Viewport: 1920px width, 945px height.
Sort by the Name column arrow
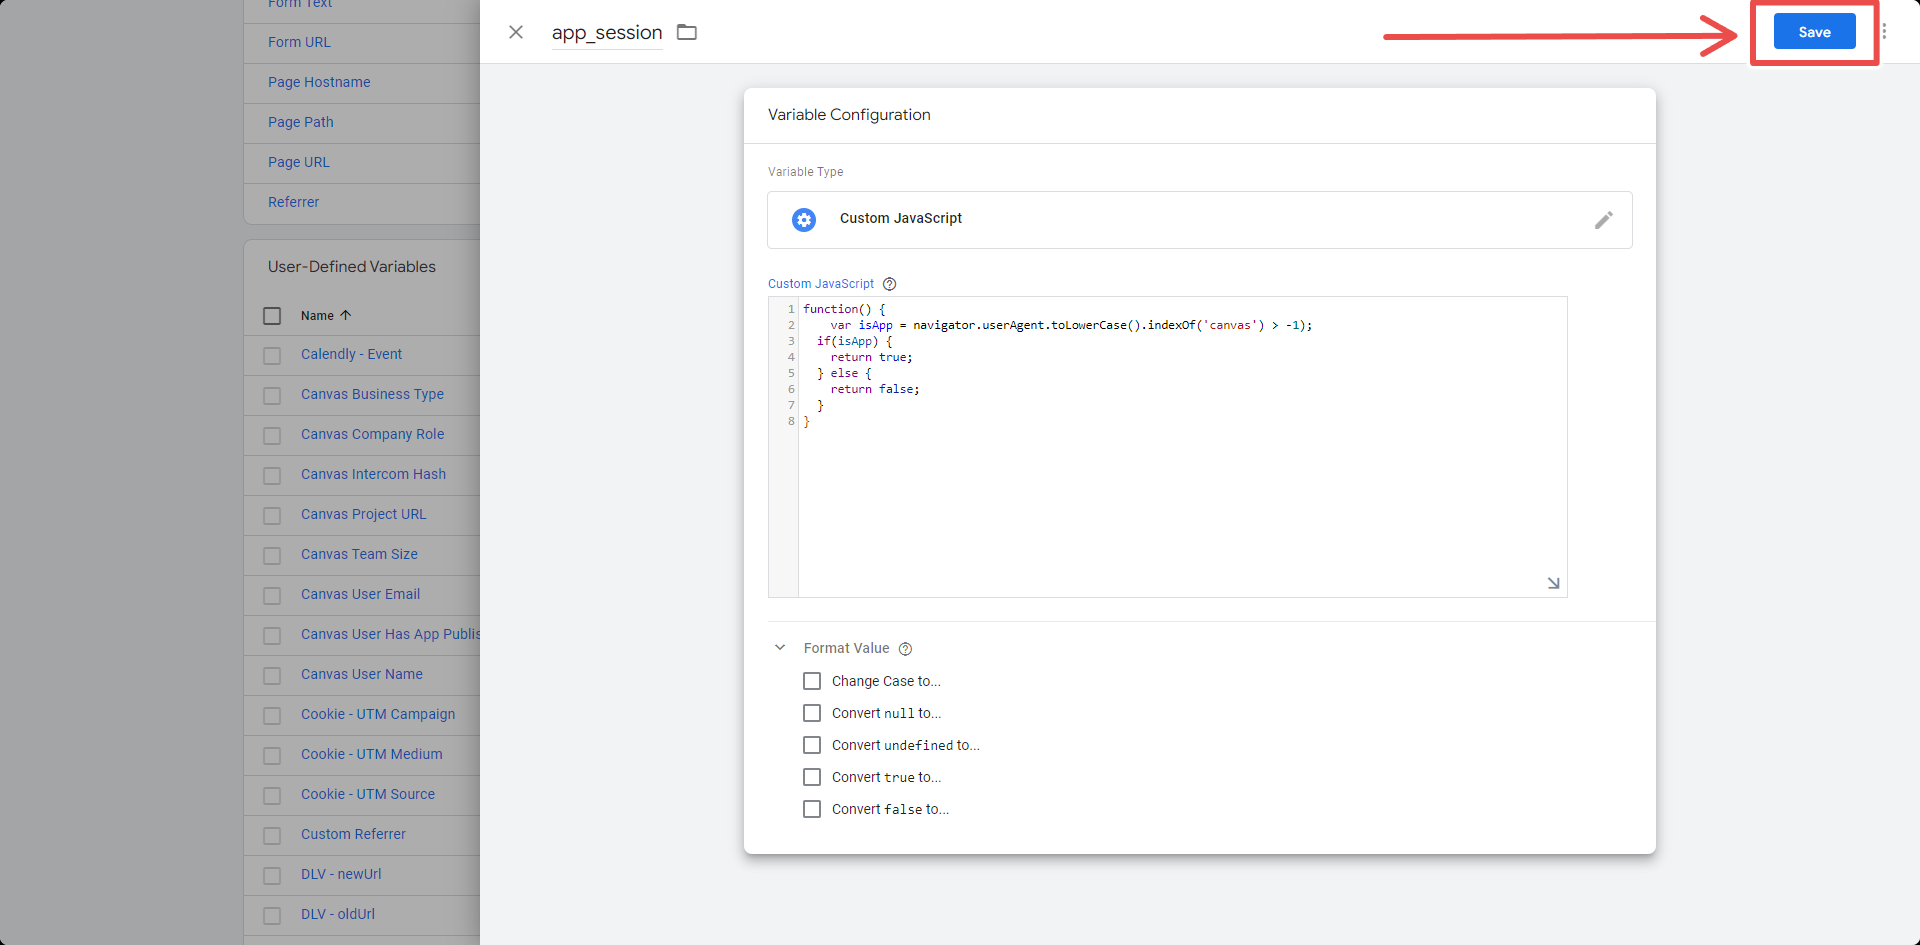point(346,315)
